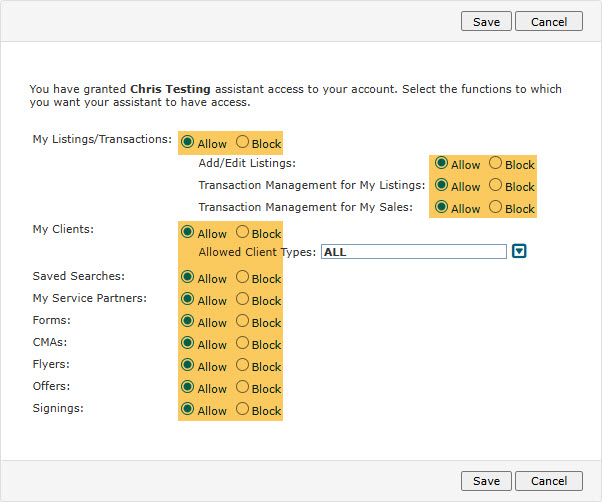Select Block for Saved Searches
Image resolution: width=602 pixels, height=502 pixels.
[242, 277]
